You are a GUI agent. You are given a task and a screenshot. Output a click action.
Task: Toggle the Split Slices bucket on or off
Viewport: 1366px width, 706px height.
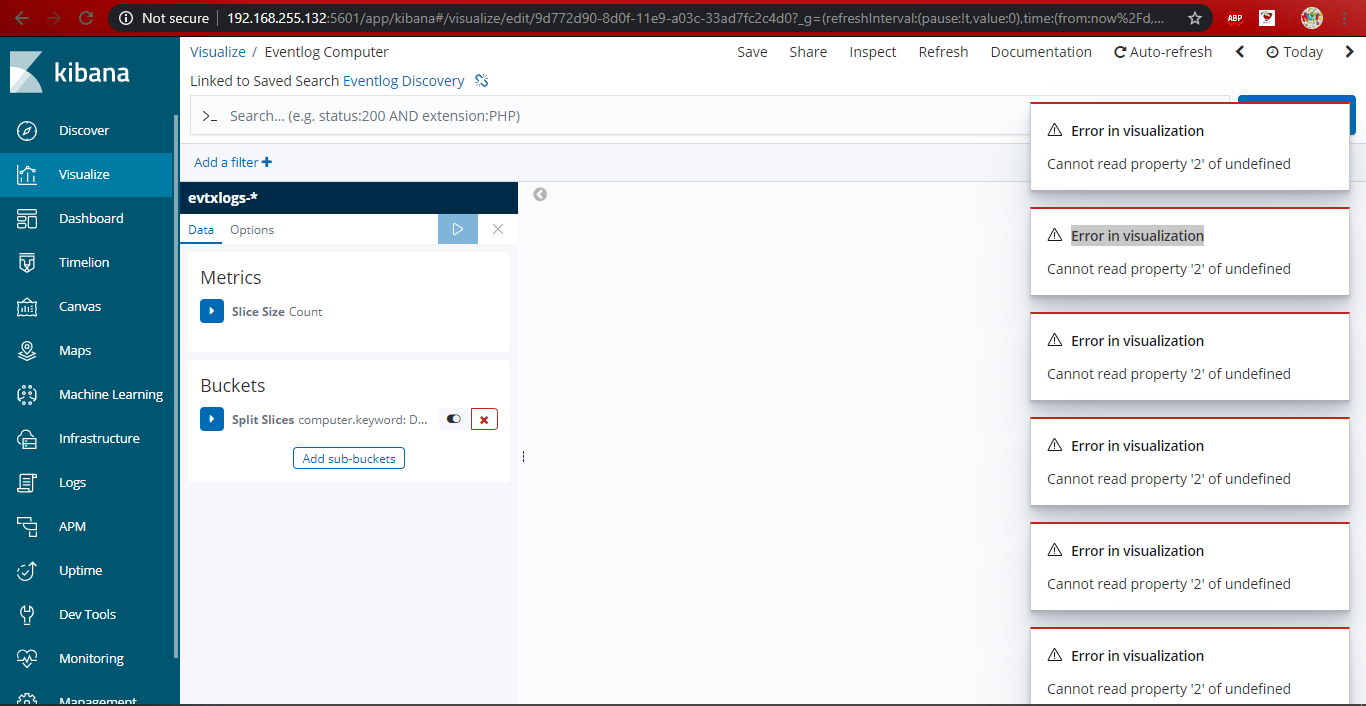tap(453, 419)
